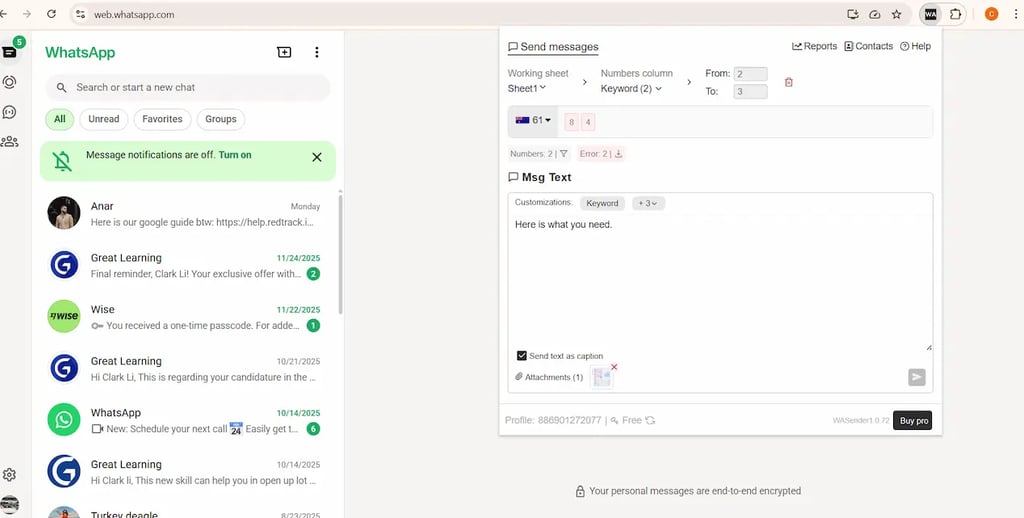Open the WhatsApp official chat
This screenshot has width=1024, height=518.
click(187, 420)
